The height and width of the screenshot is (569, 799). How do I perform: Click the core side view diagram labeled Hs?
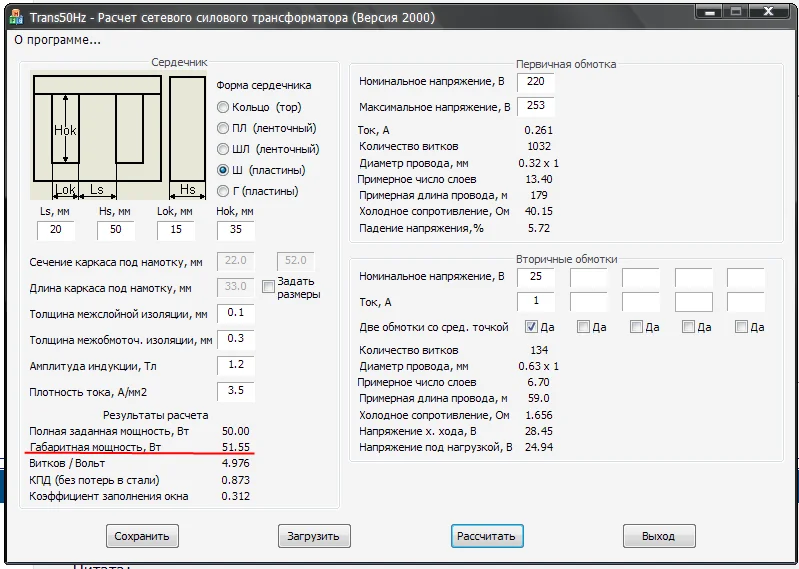(x=188, y=129)
